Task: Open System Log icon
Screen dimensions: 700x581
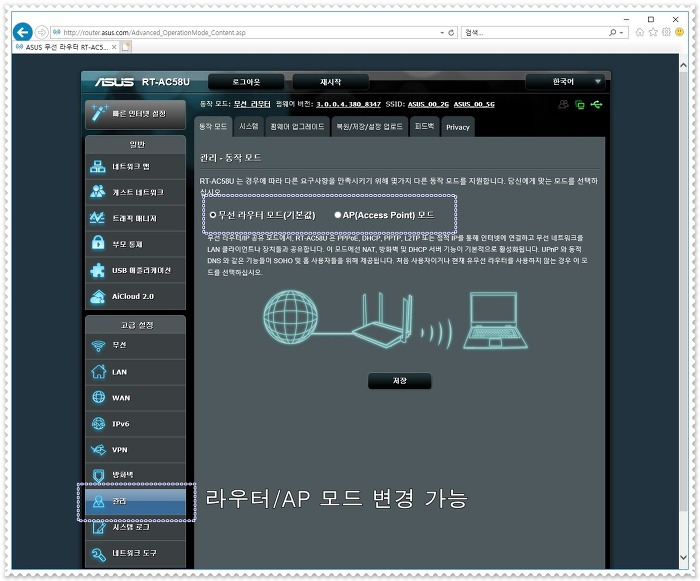Action: (x=98, y=527)
